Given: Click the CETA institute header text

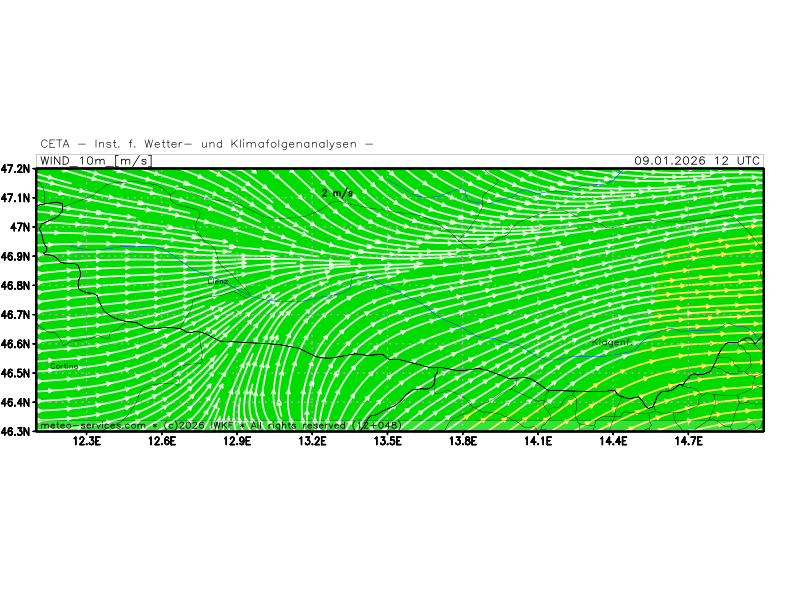Looking at the screenshot, I should [x=207, y=144].
